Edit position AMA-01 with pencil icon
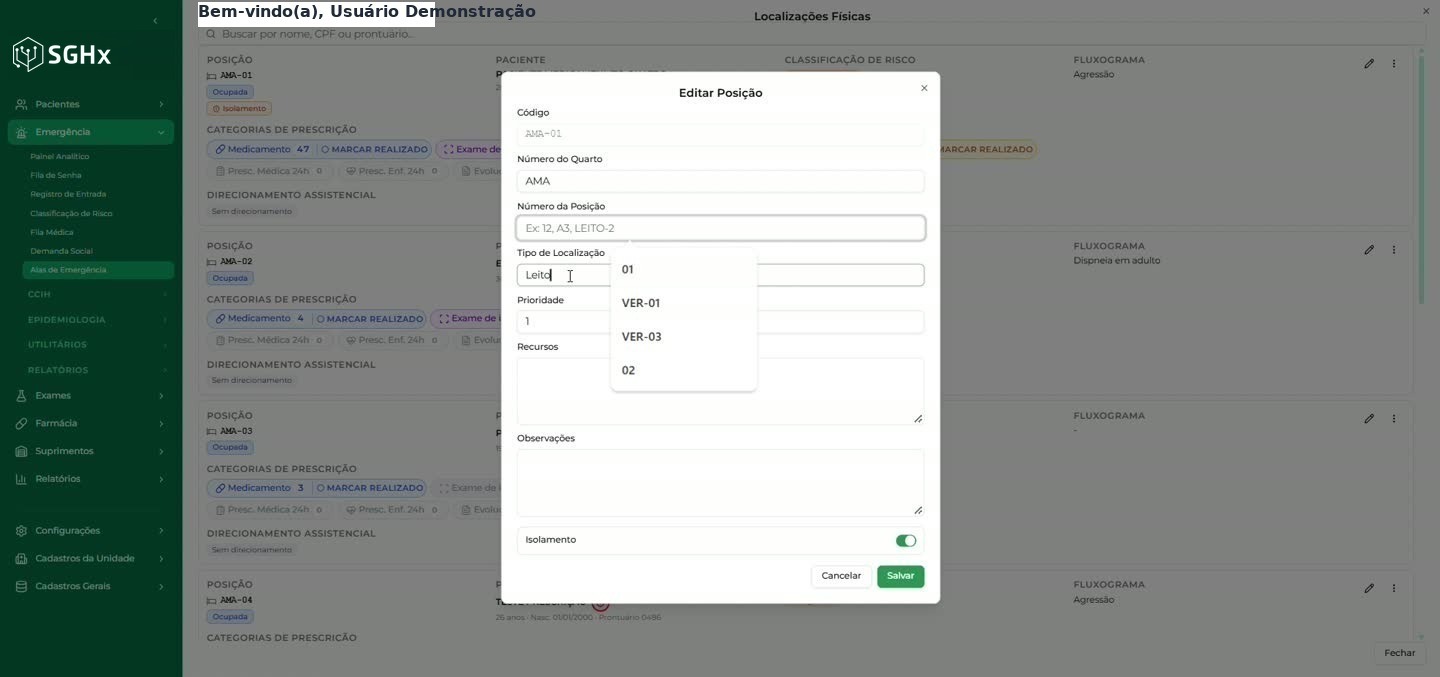1440x677 pixels. (x=1369, y=64)
